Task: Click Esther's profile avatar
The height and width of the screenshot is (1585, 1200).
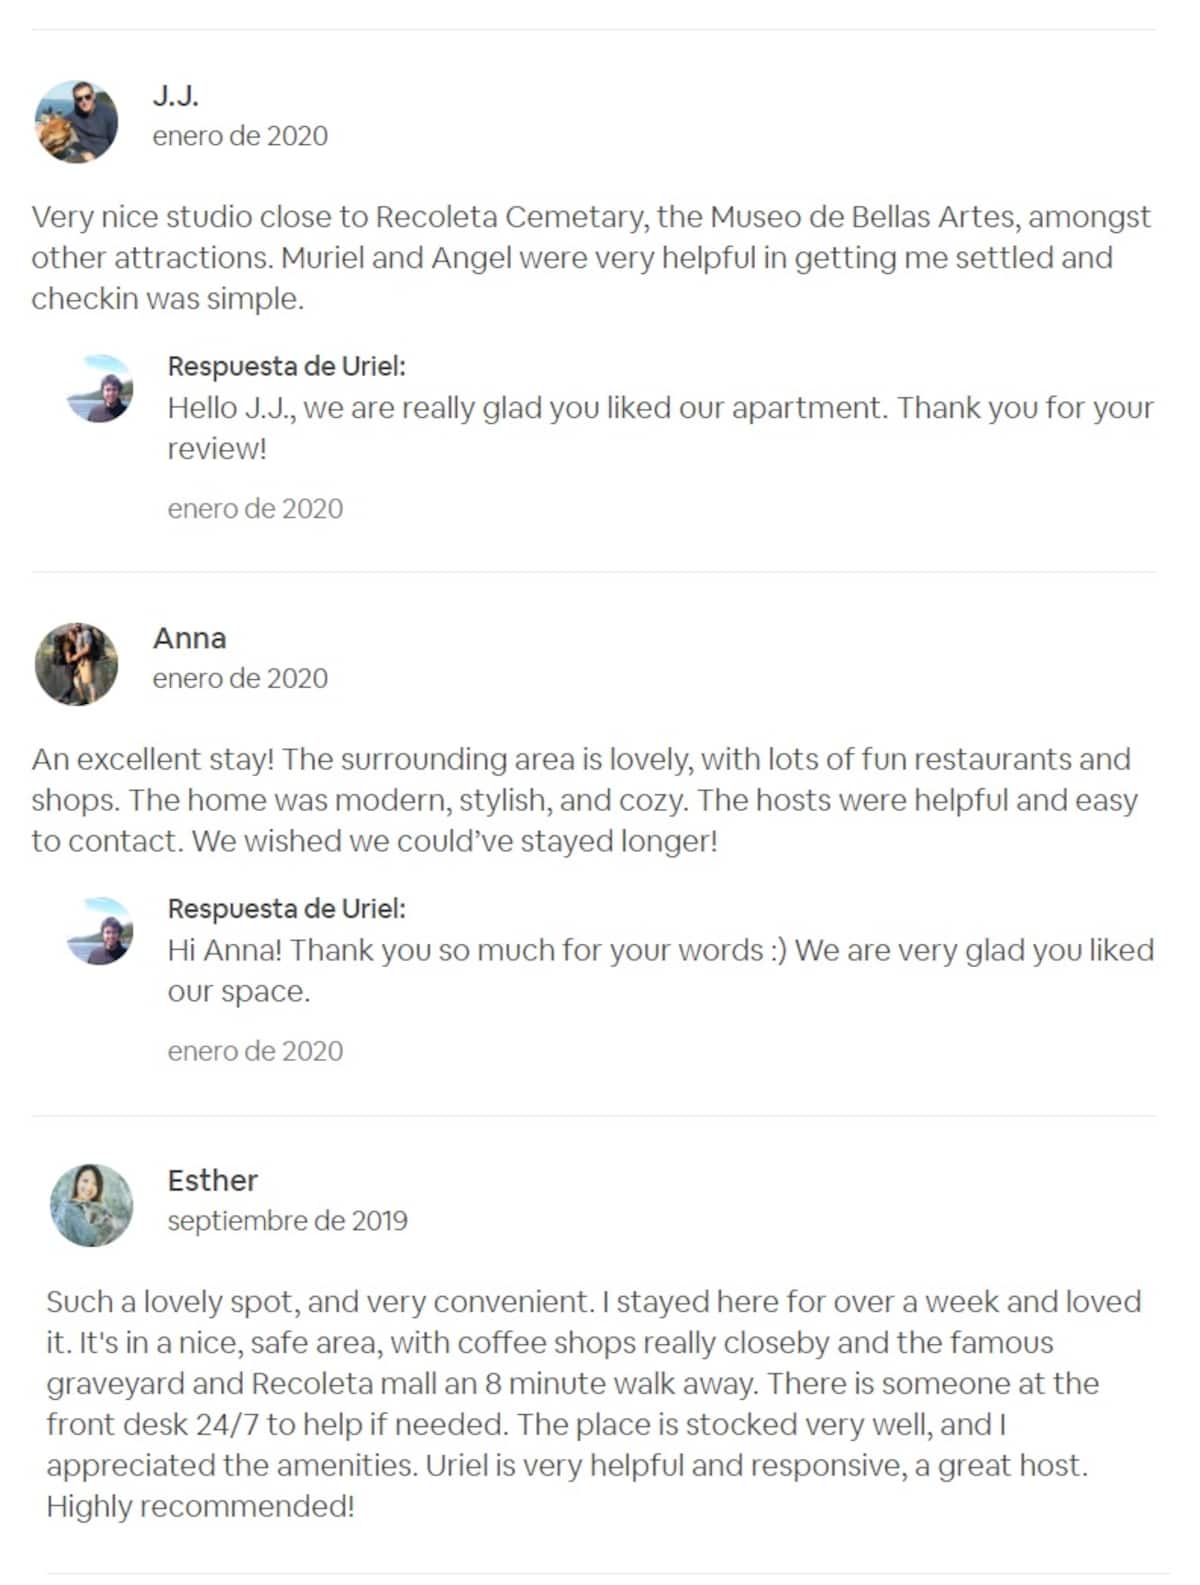Action: [91, 1205]
